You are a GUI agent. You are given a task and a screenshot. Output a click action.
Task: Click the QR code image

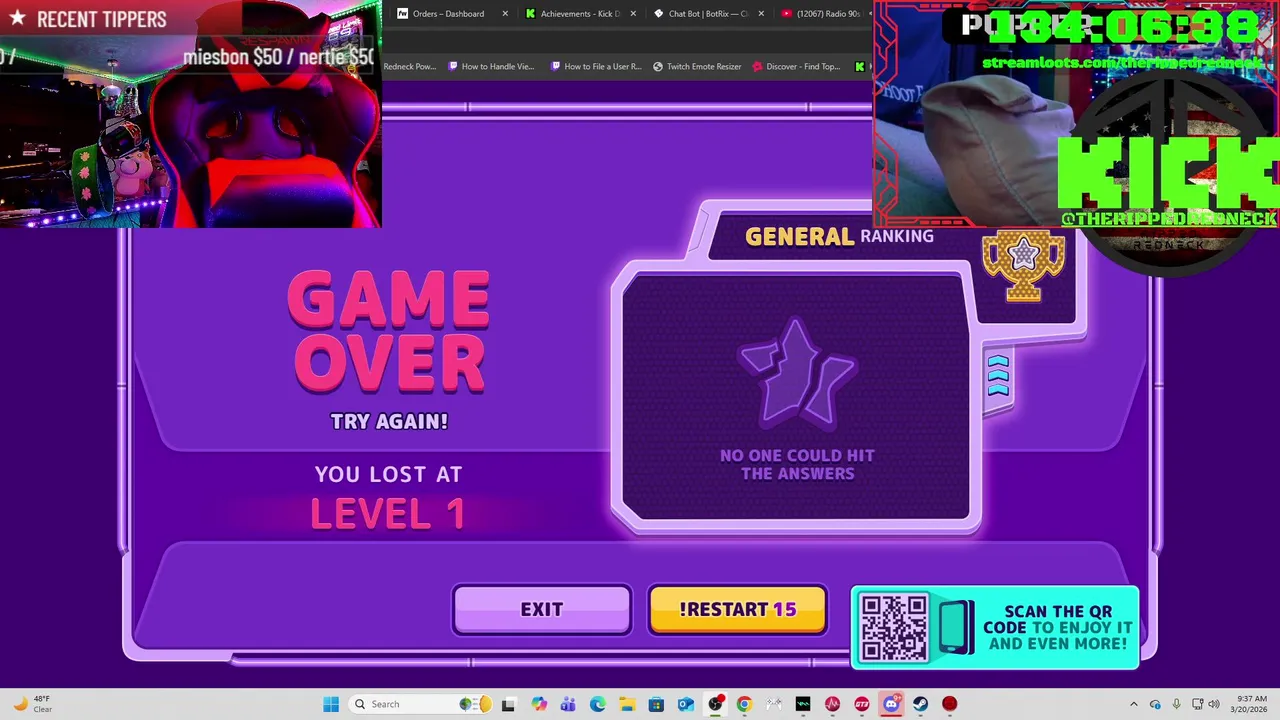[x=894, y=628]
